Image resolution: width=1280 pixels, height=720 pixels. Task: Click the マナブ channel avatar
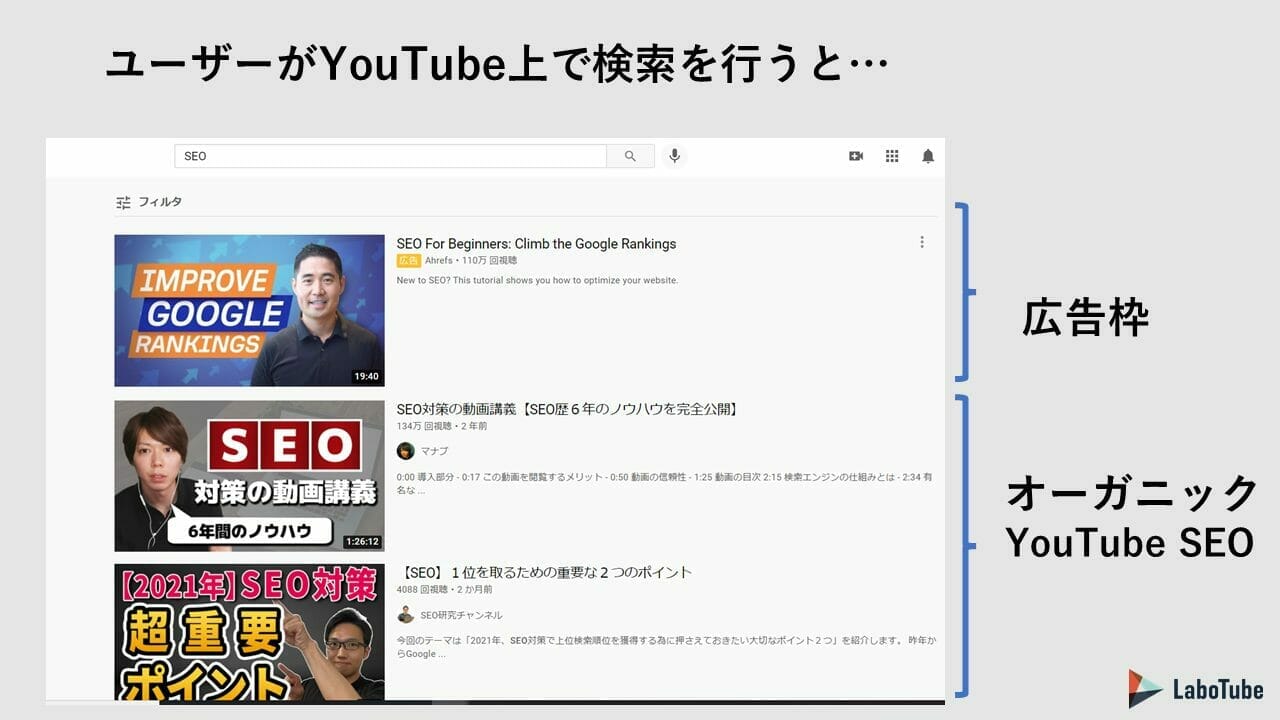point(406,451)
